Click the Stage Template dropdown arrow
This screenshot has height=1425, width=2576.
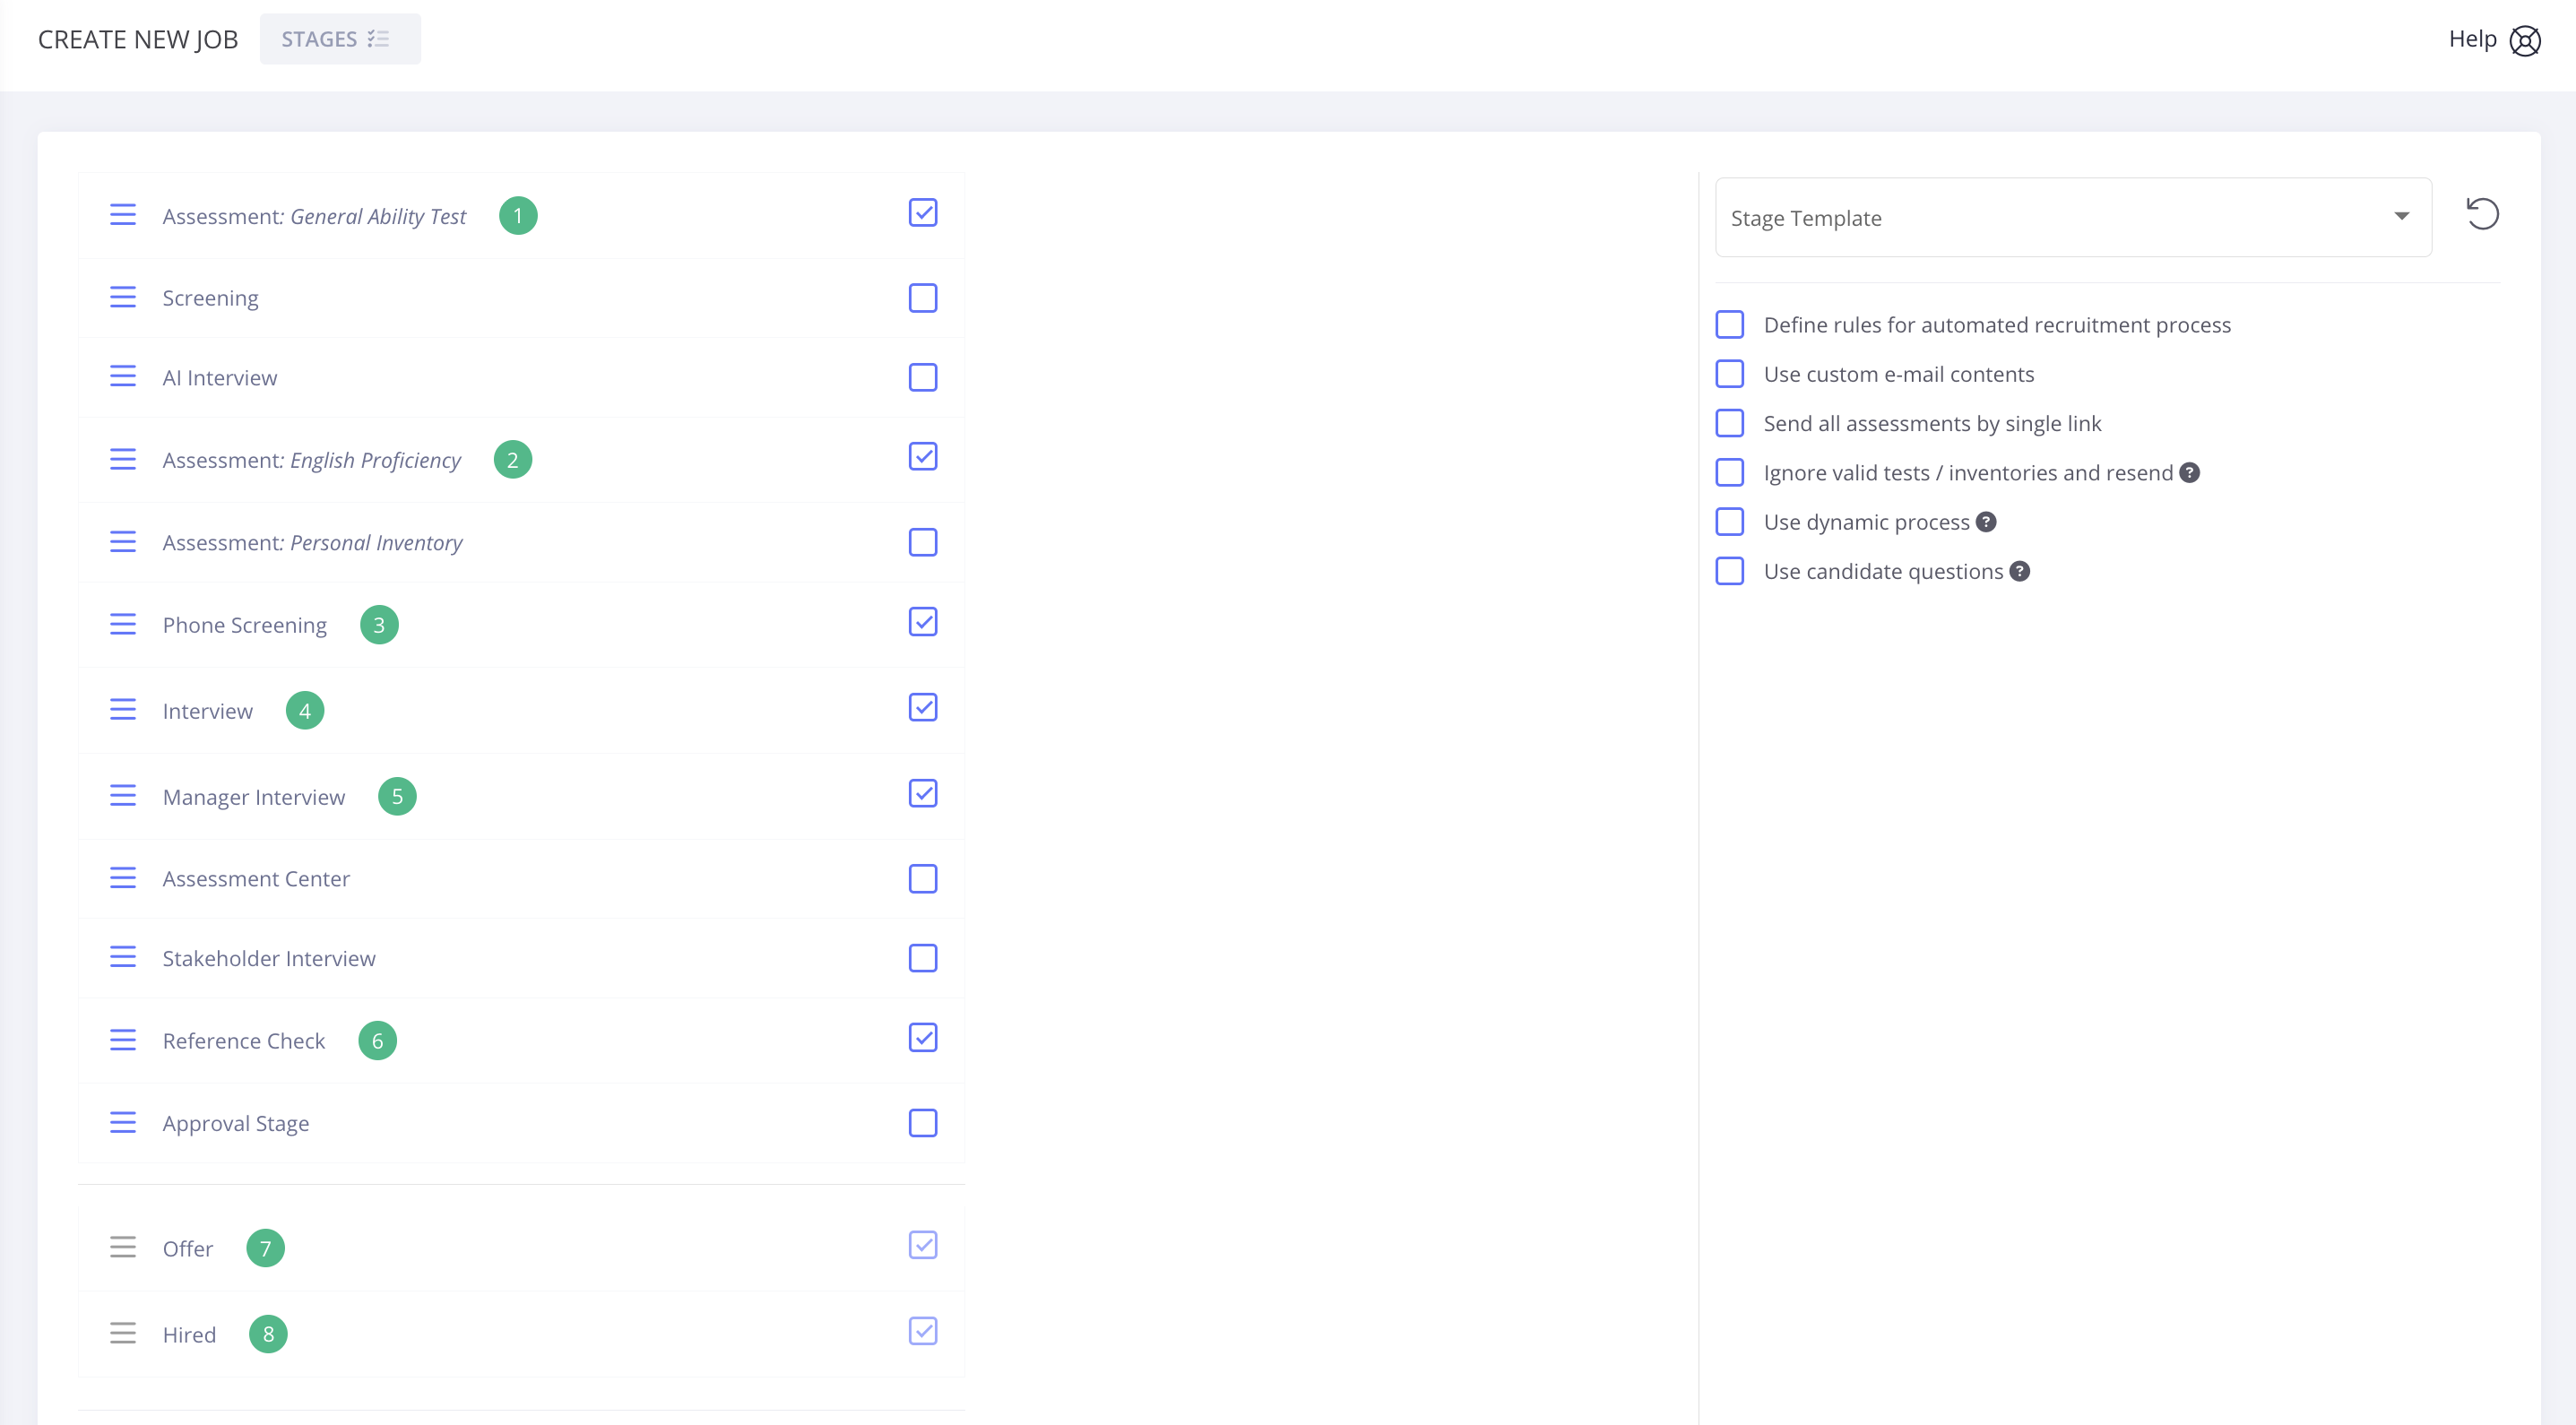point(2401,217)
